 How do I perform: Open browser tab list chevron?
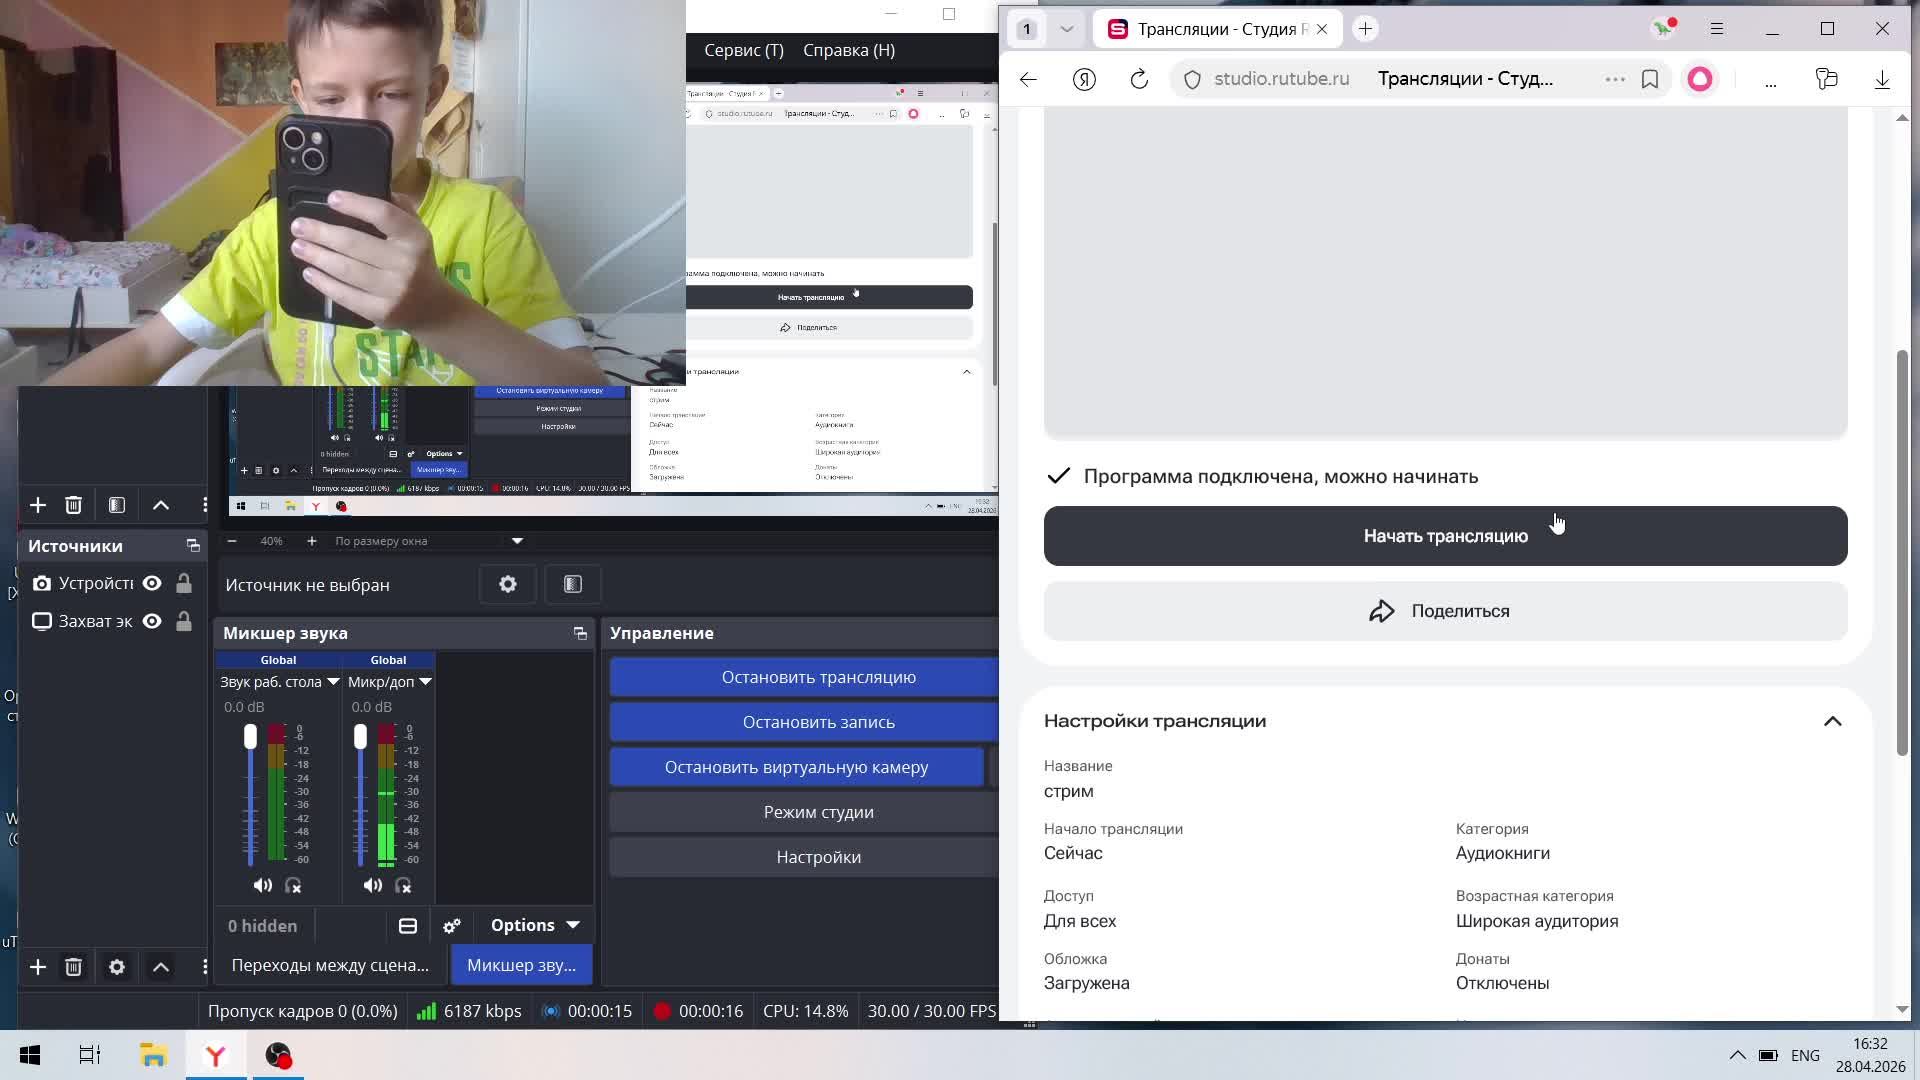point(1066,29)
